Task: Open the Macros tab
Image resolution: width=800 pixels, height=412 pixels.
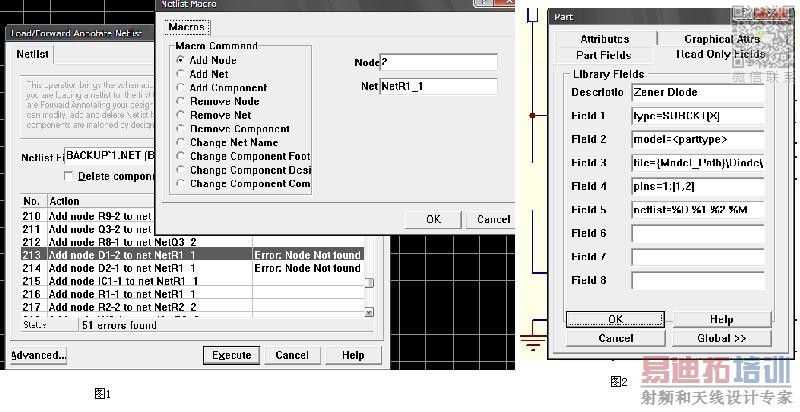Action: [187, 27]
